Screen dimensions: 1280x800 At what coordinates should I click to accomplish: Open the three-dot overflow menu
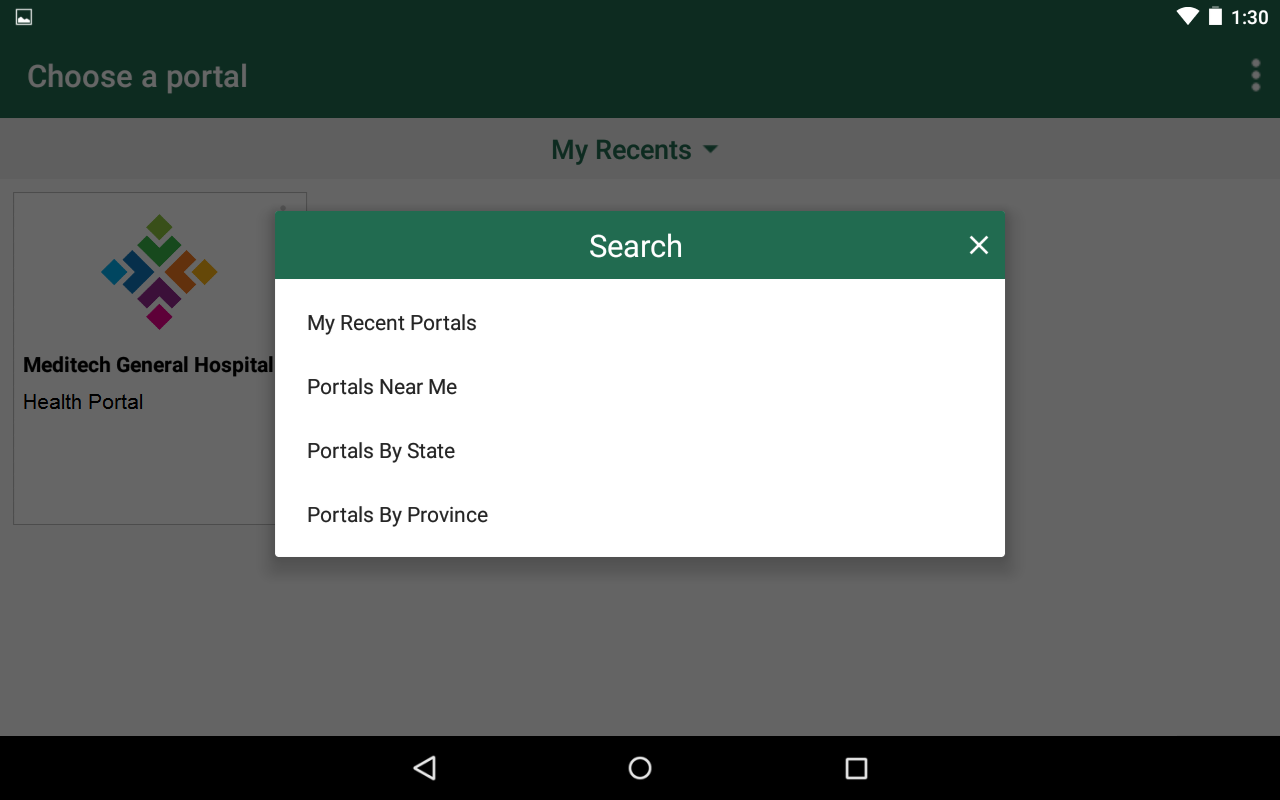[x=1256, y=76]
